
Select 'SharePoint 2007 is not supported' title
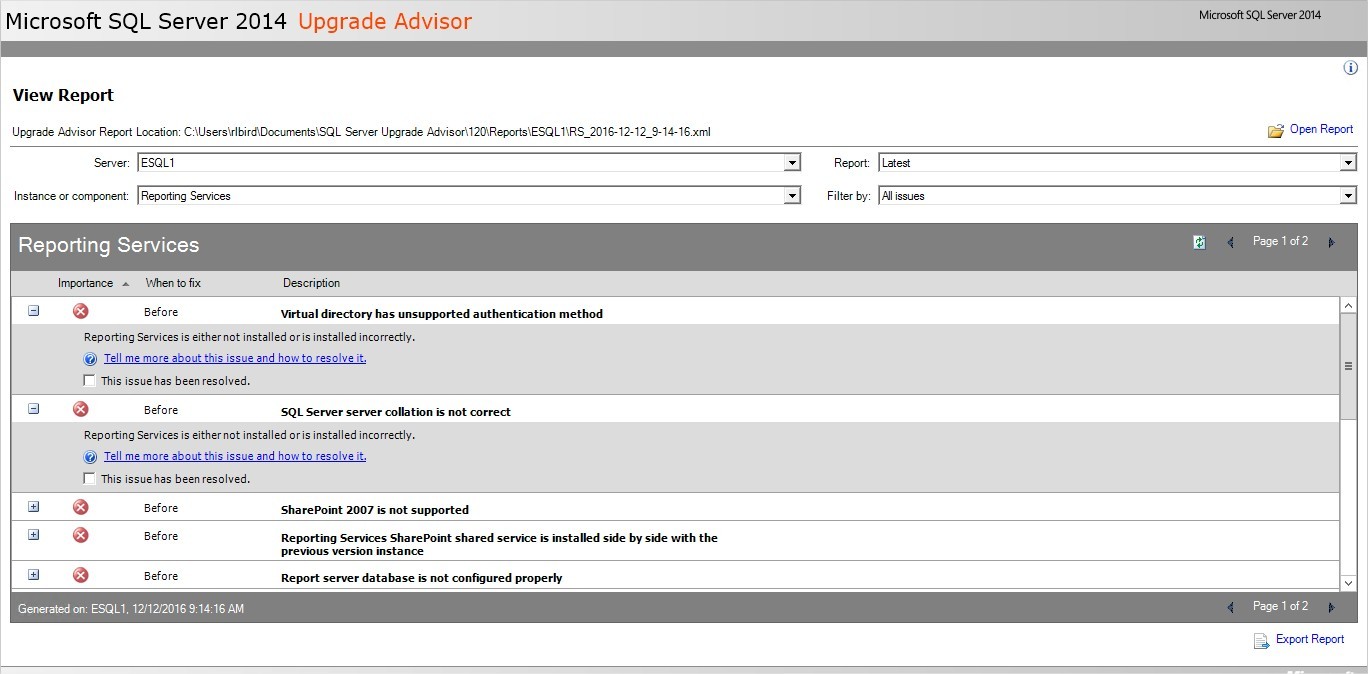click(x=375, y=510)
